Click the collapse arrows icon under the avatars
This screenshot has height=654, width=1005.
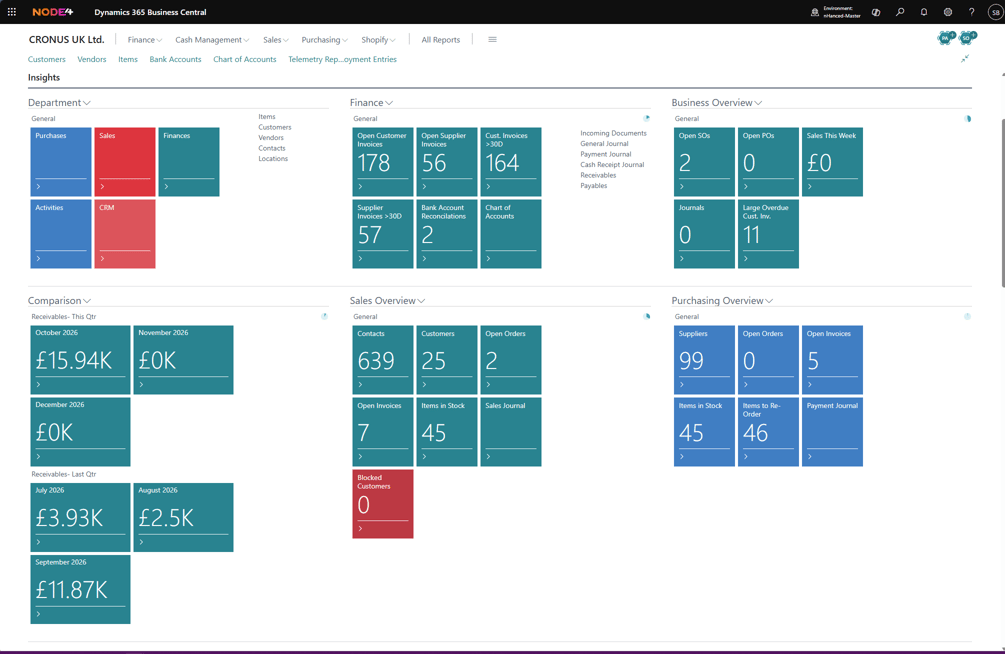point(965,59)
